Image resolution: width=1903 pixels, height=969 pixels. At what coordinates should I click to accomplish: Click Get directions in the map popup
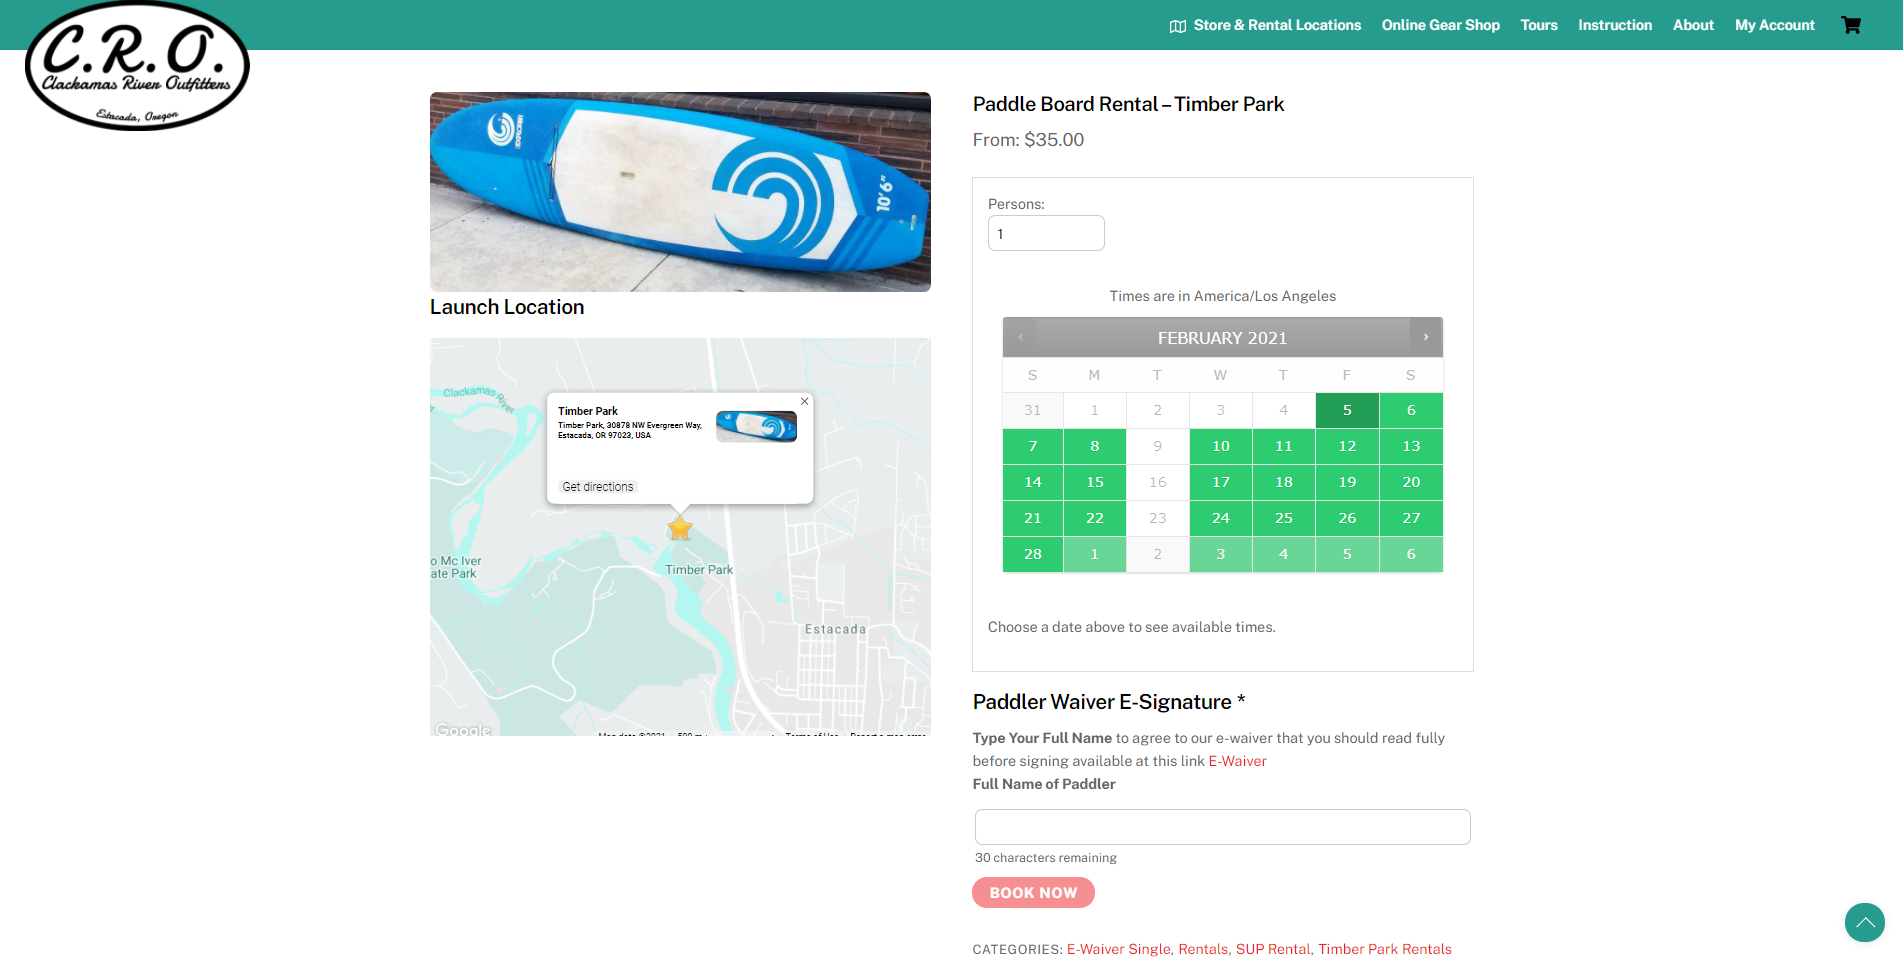tap(597, 486)
